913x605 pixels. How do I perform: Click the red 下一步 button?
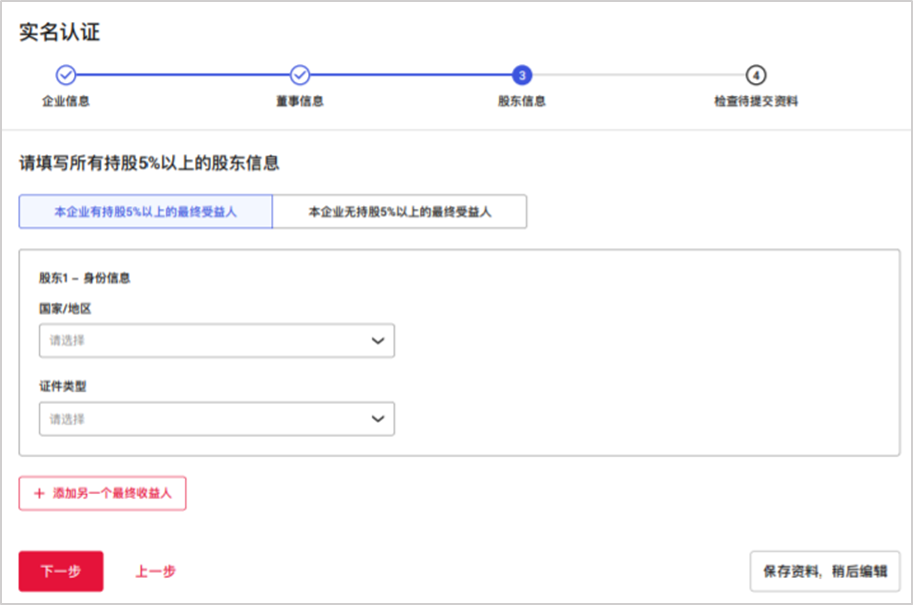click(x=61, y=571)
